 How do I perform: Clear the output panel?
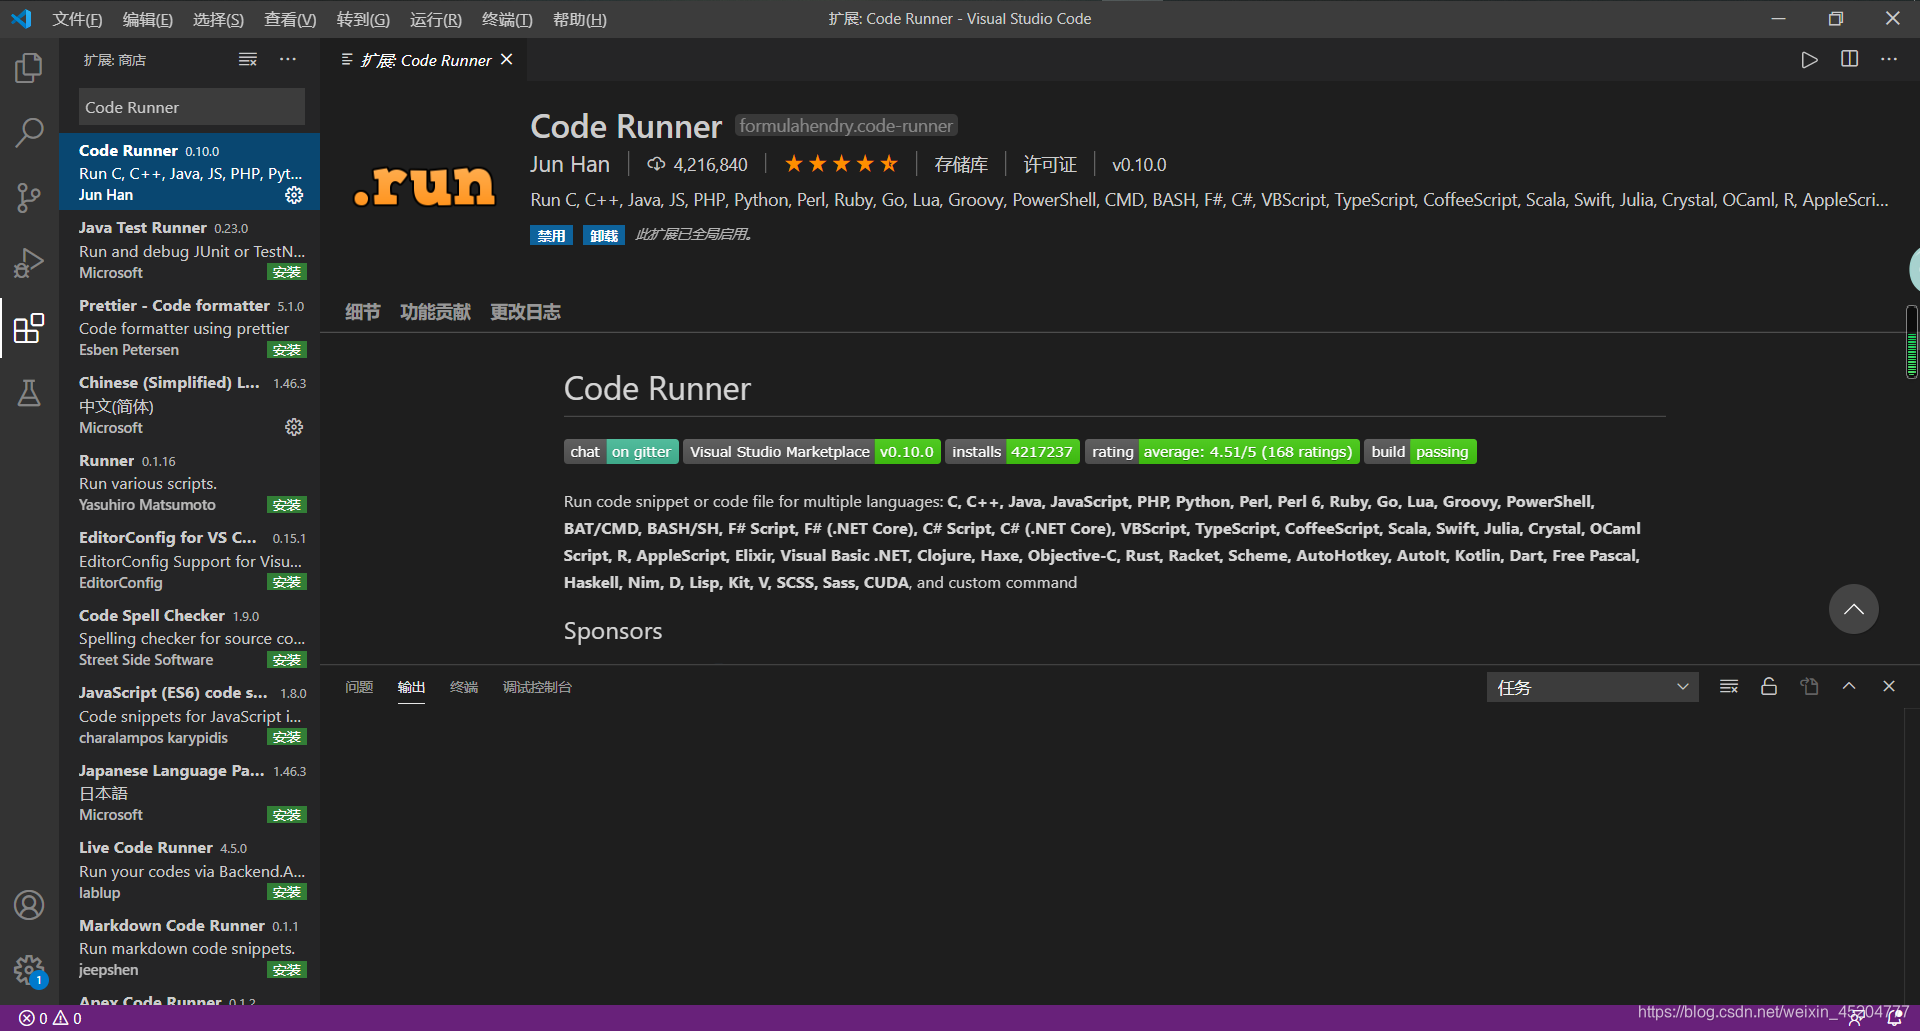pos(1729,686)
